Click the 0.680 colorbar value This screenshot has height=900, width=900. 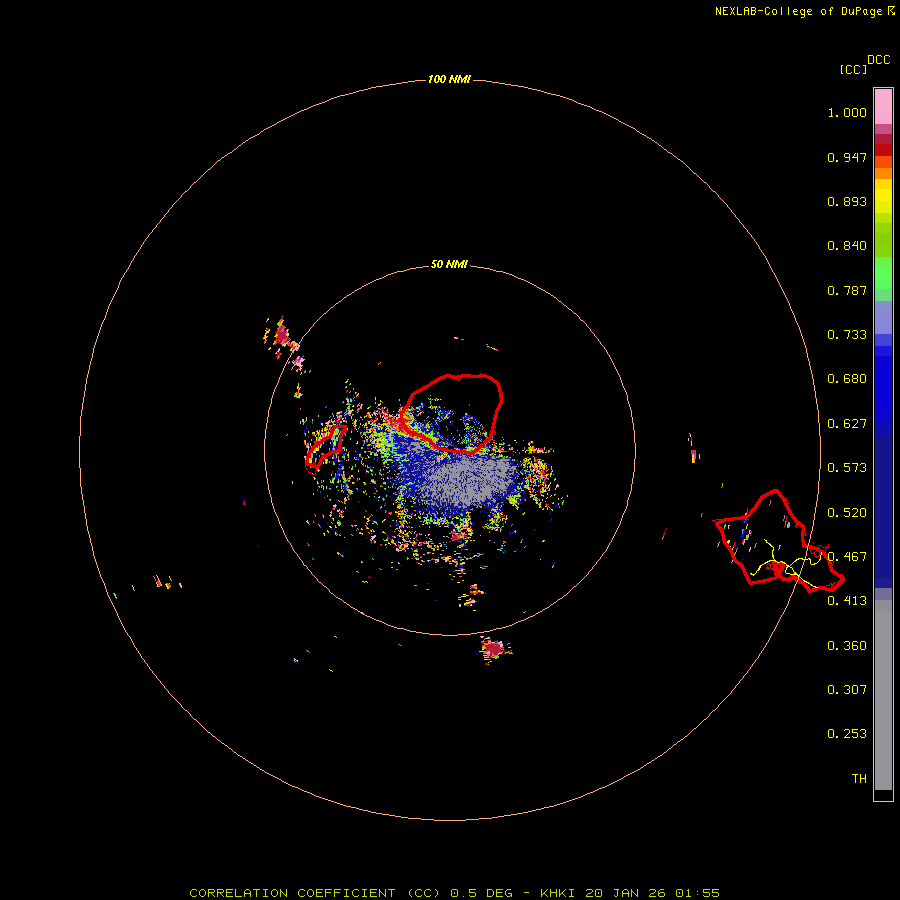pos(847,379)
